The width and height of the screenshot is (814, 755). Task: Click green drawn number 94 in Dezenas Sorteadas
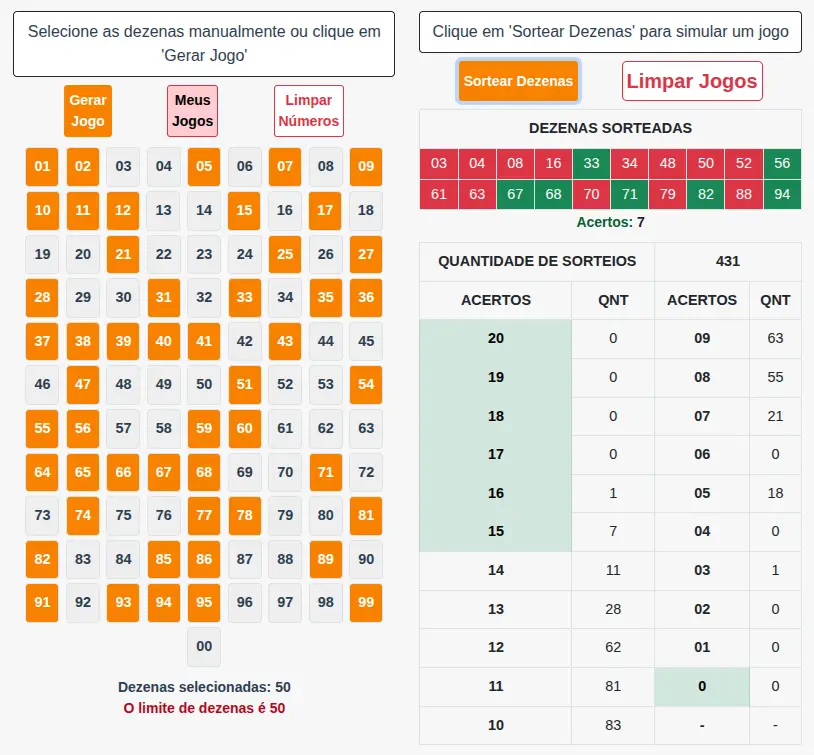[782, 194]
